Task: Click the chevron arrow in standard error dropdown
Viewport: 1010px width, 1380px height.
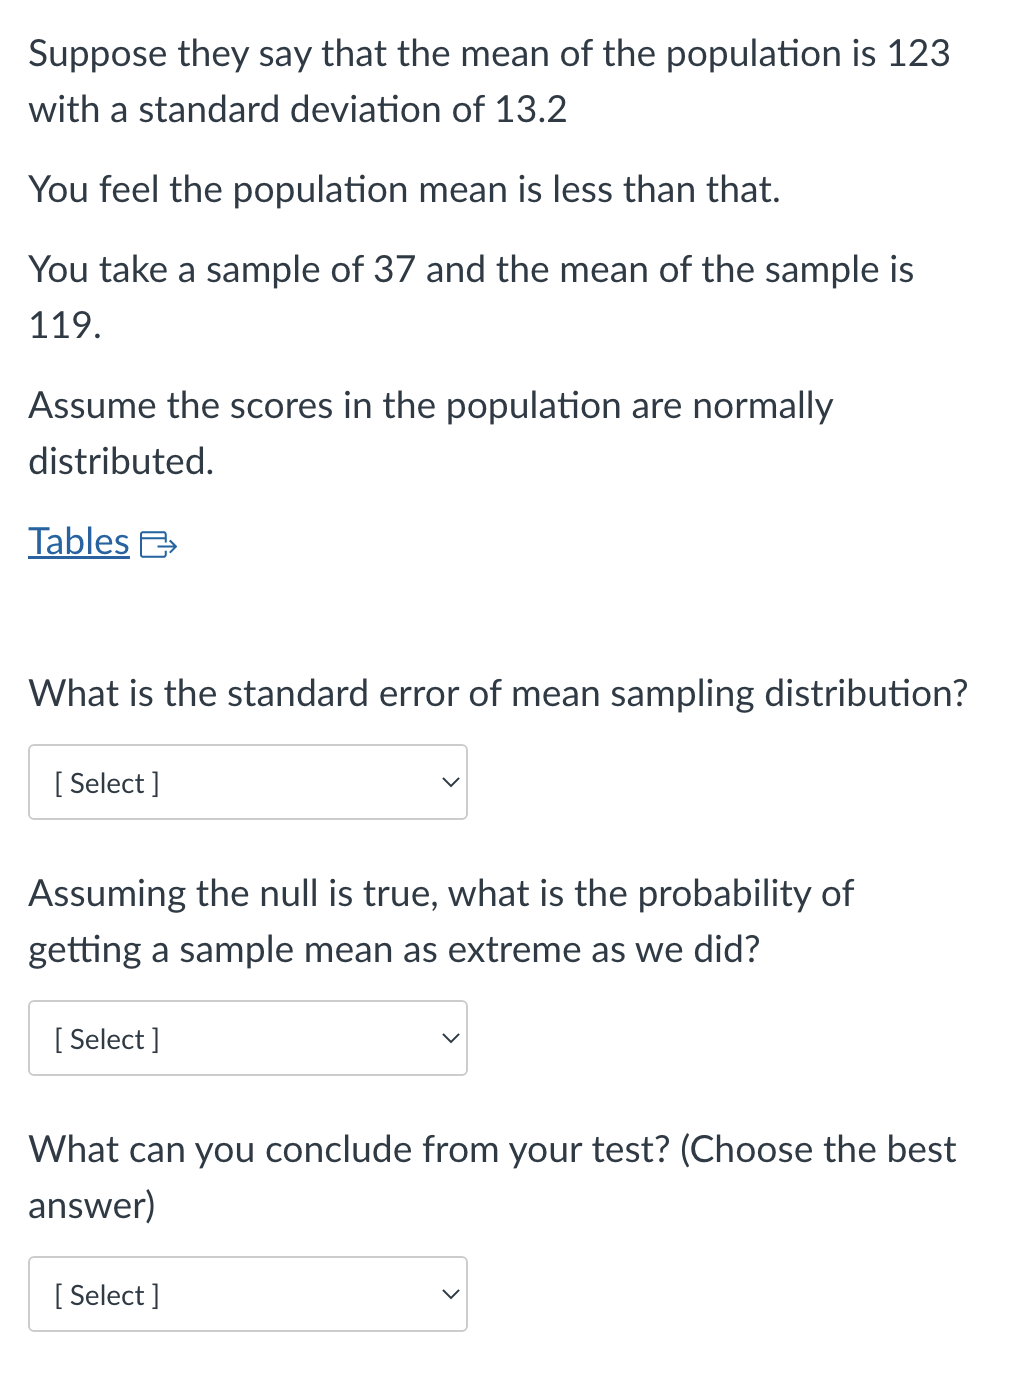Action: click(451, 782)
